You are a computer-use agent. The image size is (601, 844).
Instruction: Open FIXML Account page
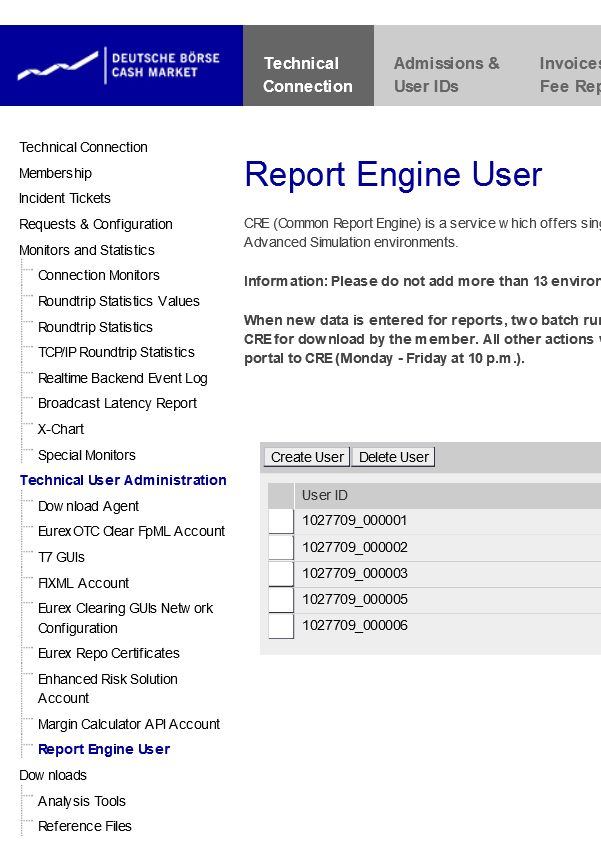tap(83, 583)
